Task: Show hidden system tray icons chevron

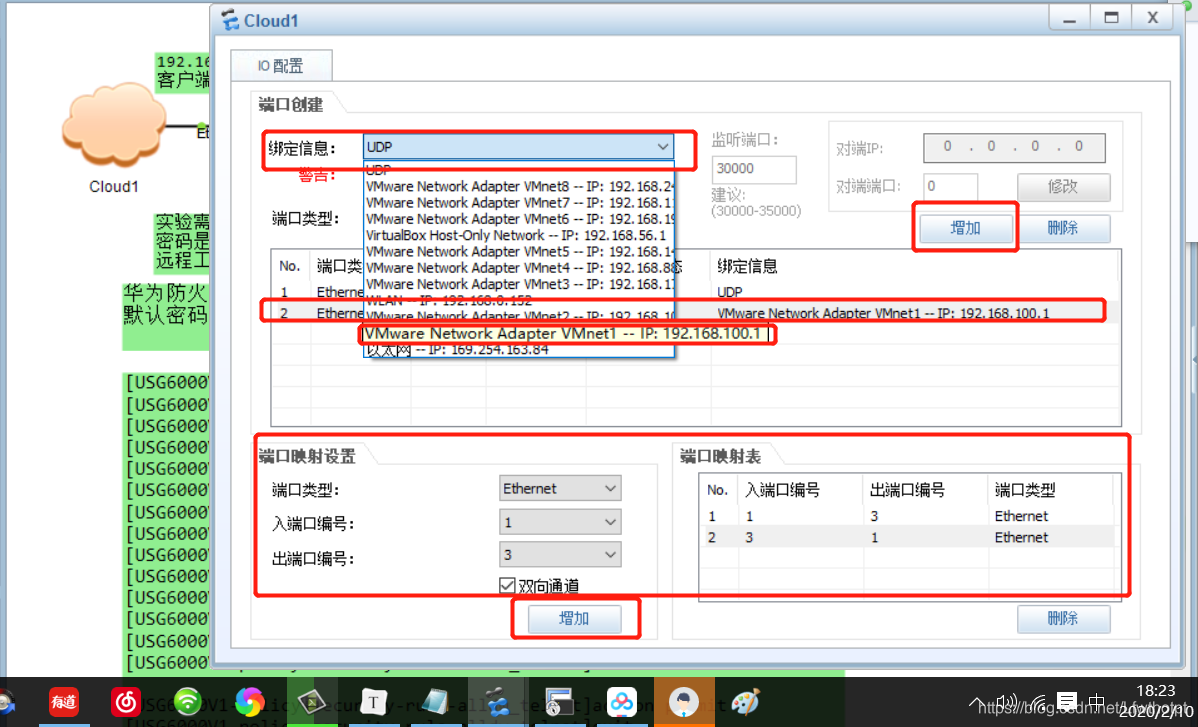Action: [x=976, y=701]
